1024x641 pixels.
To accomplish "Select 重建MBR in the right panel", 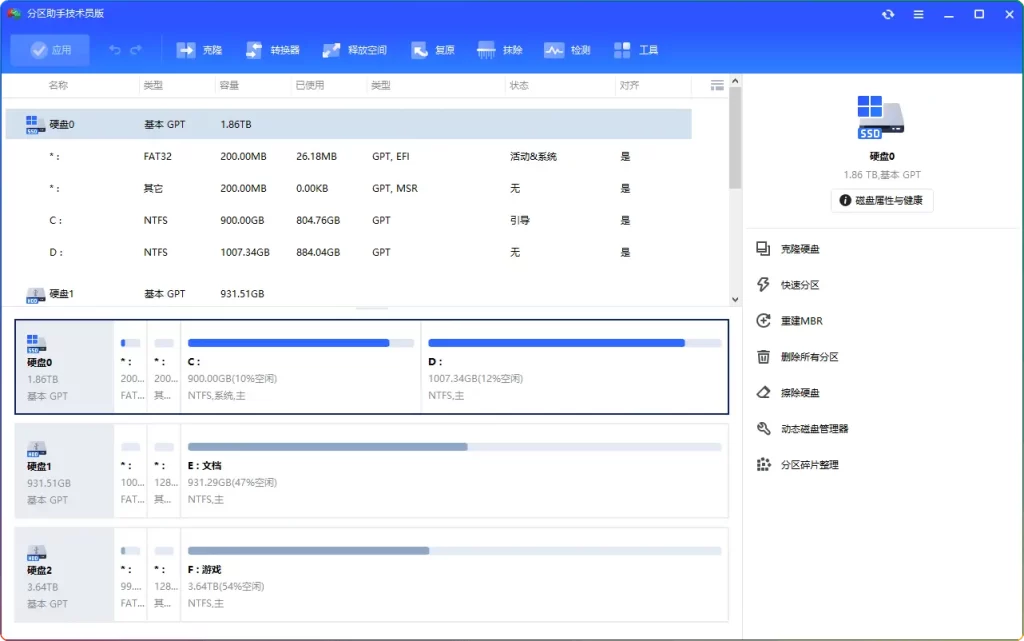I will pos(801,321).
